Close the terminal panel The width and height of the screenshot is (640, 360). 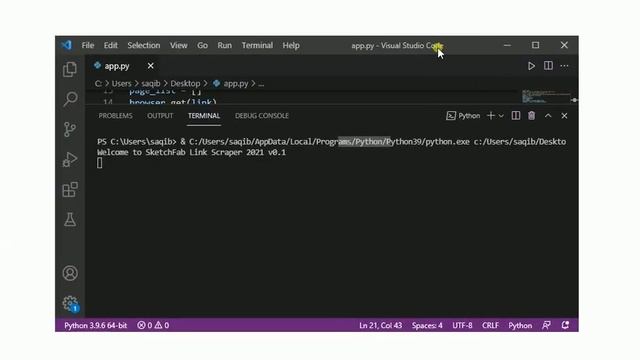564,116
